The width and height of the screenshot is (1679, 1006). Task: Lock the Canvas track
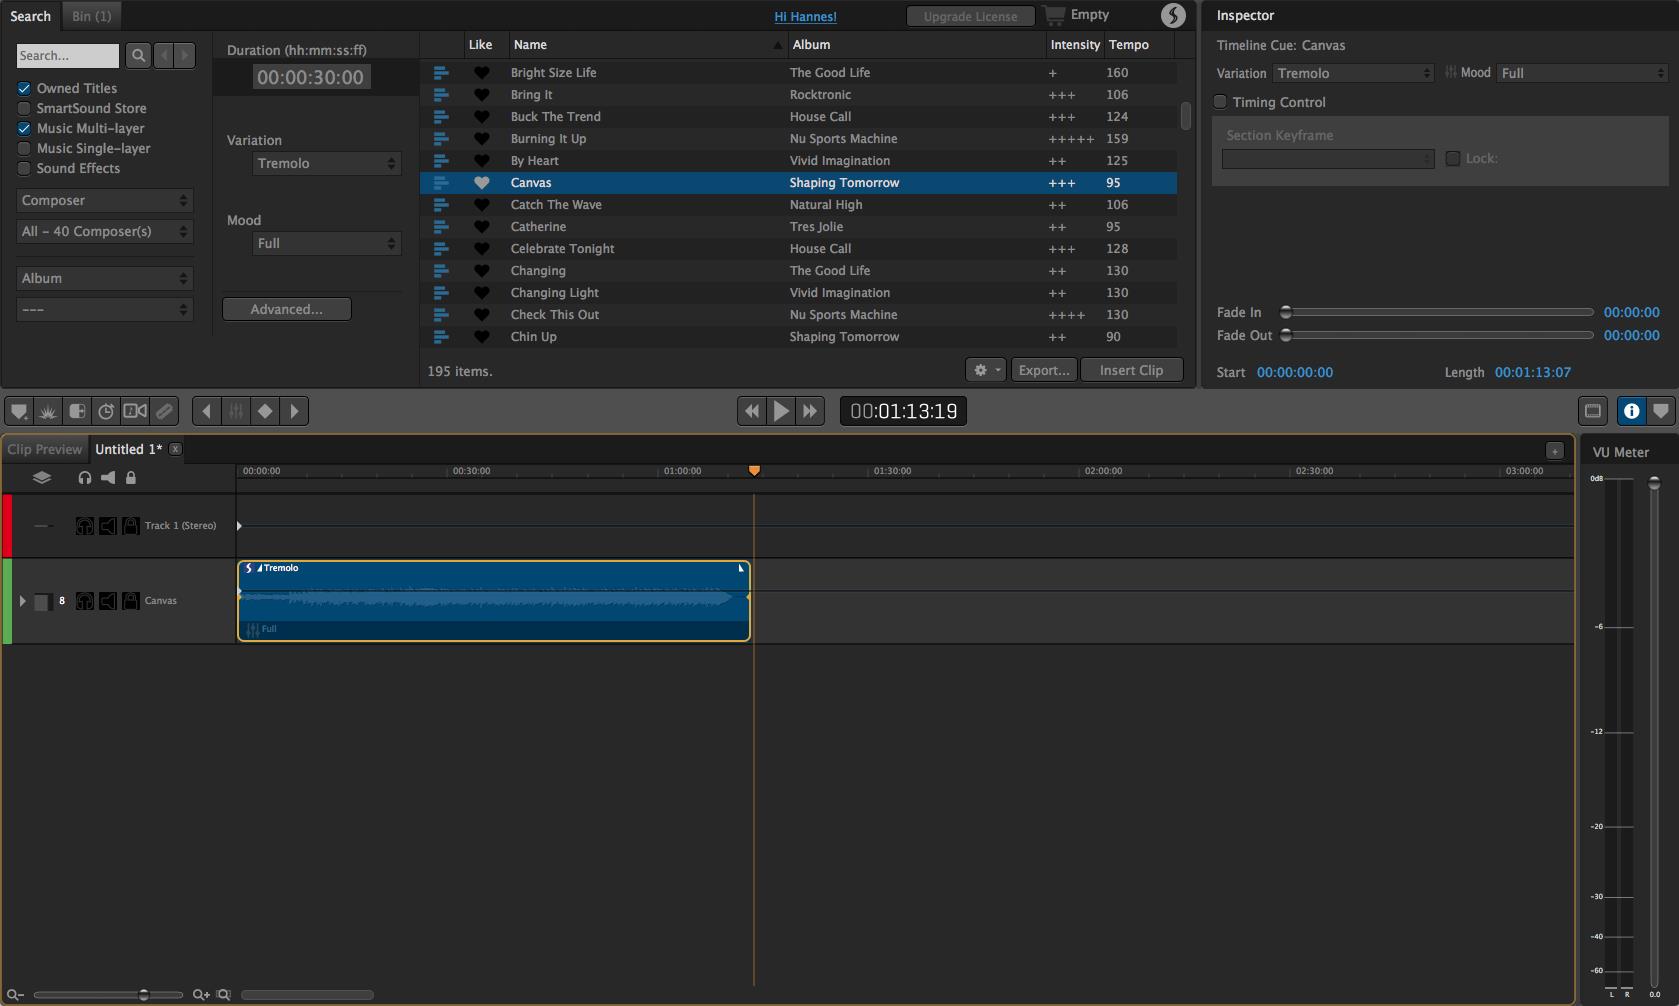(131, 601)
